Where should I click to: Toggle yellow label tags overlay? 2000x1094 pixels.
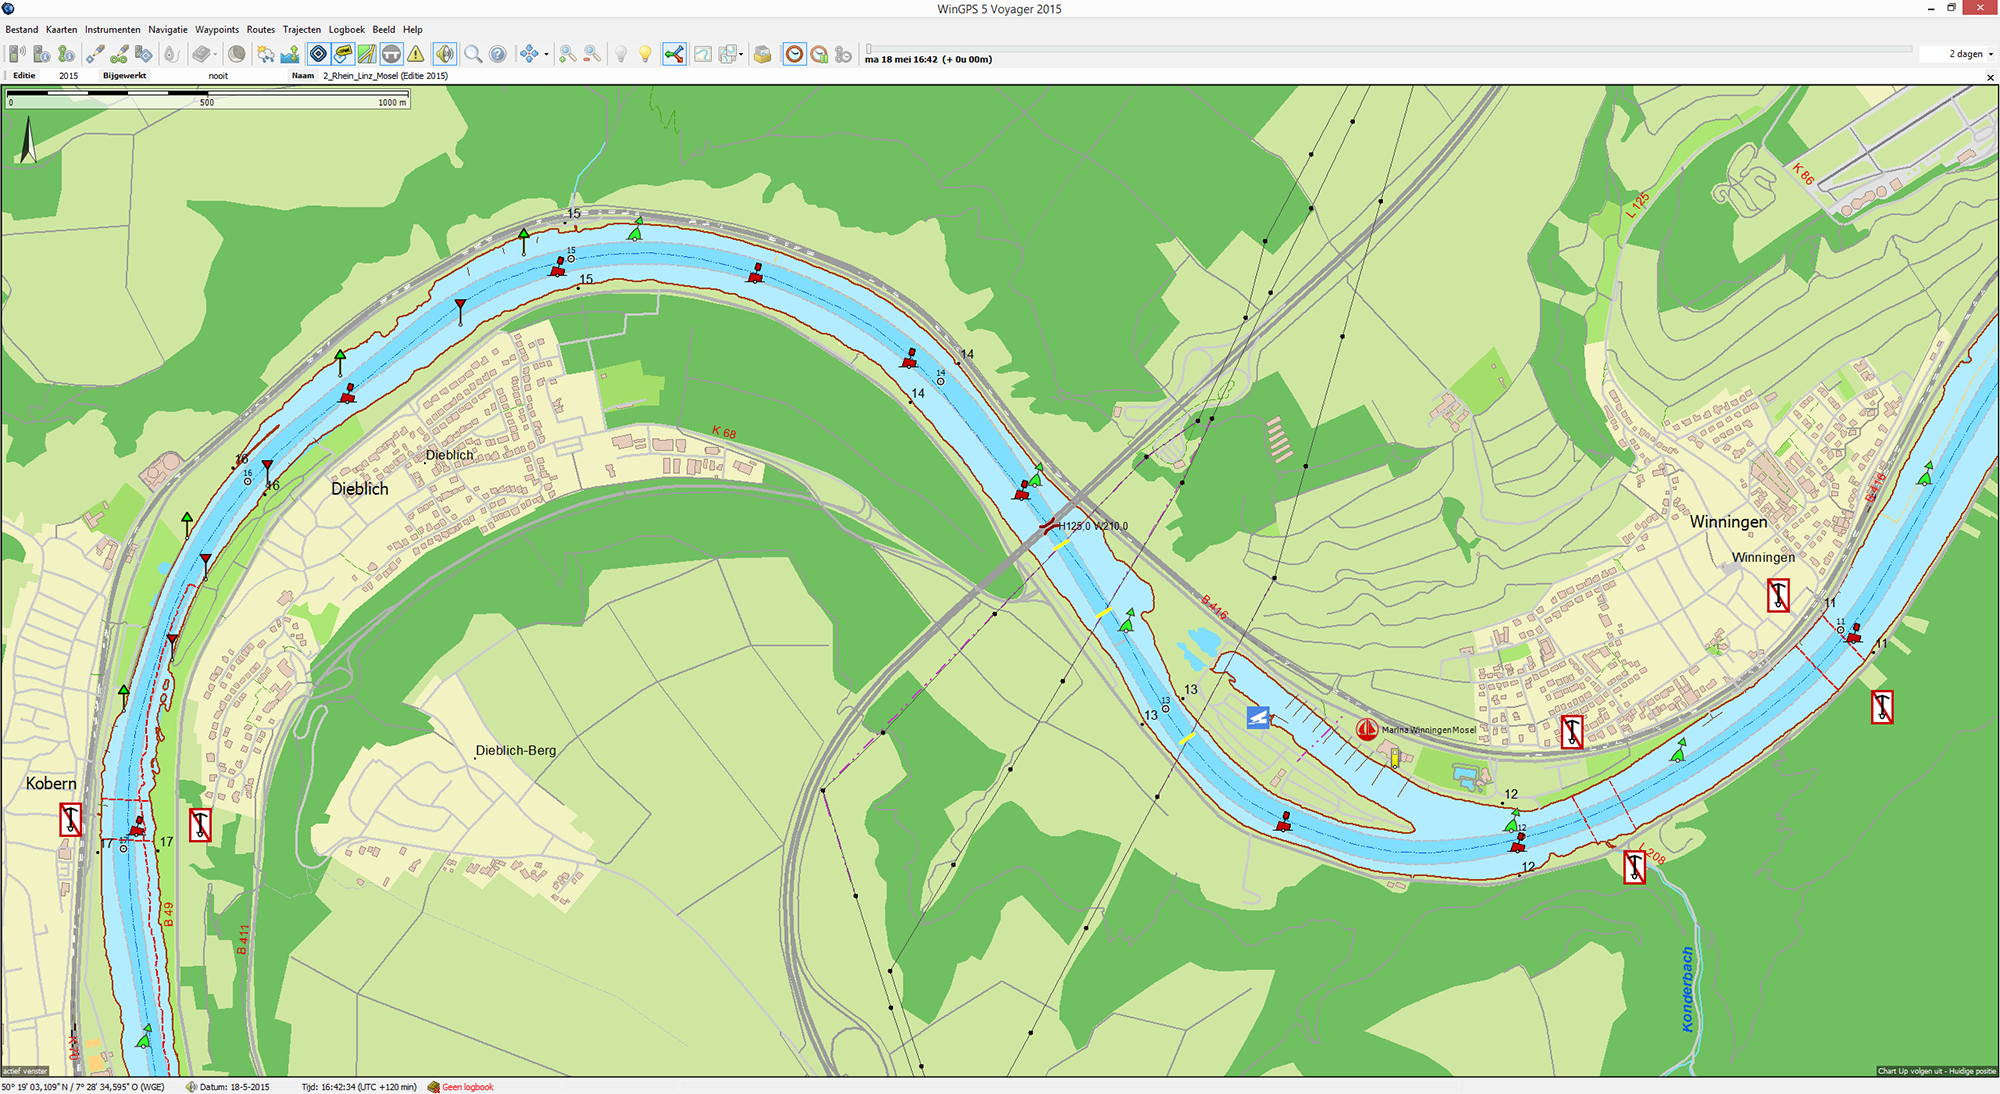[x=343, y=54]
